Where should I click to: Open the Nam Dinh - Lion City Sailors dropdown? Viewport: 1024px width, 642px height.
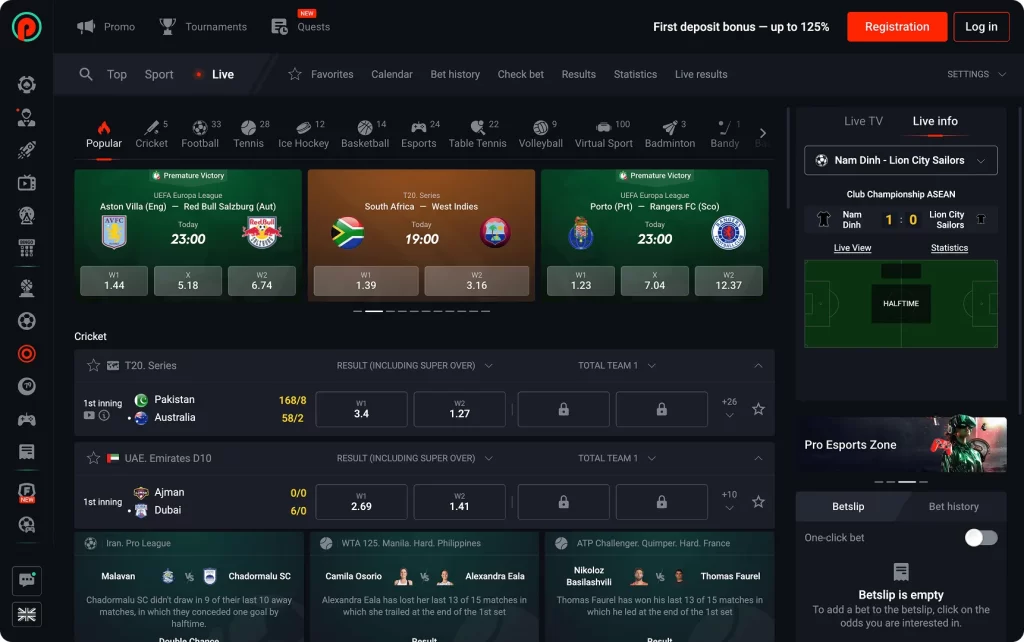pyautogui.click(x=900, y=160)
